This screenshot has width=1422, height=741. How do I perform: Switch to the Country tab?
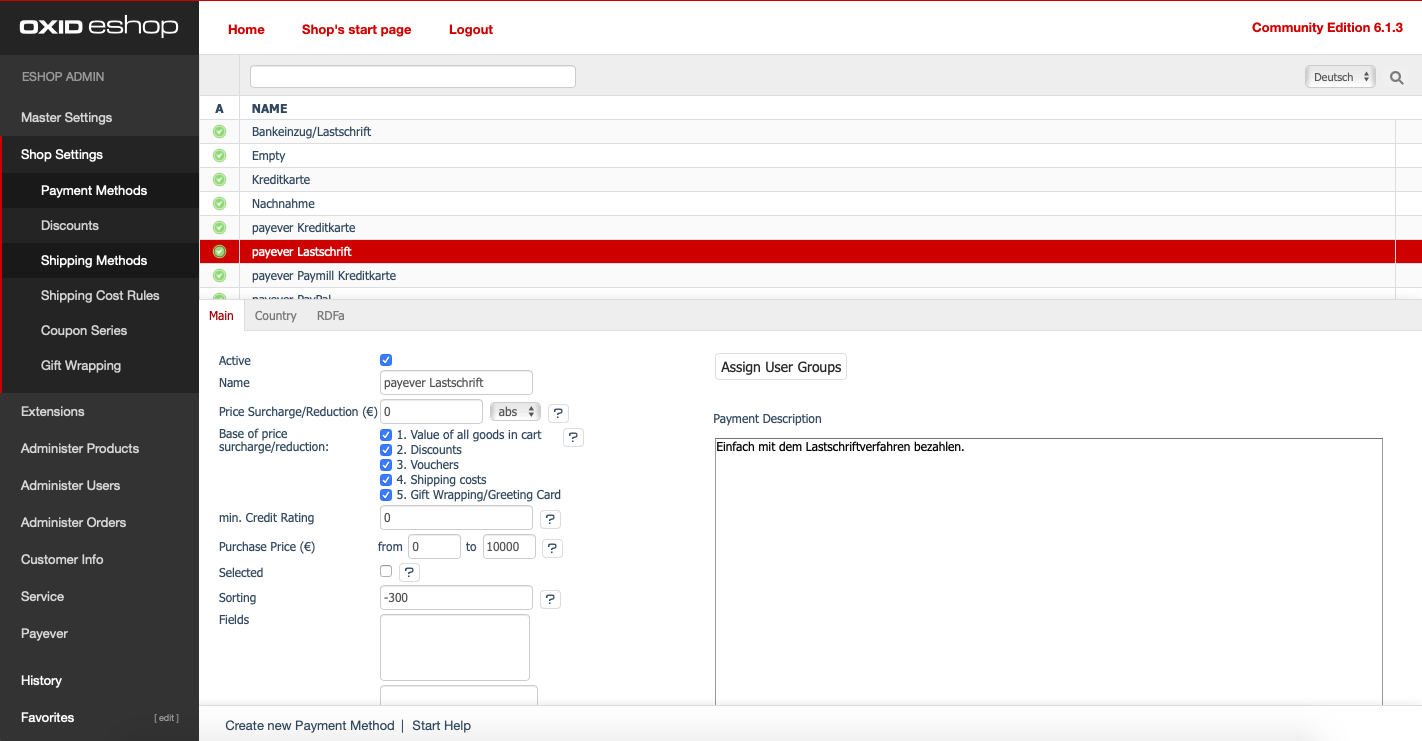click(x=276, y=316)
